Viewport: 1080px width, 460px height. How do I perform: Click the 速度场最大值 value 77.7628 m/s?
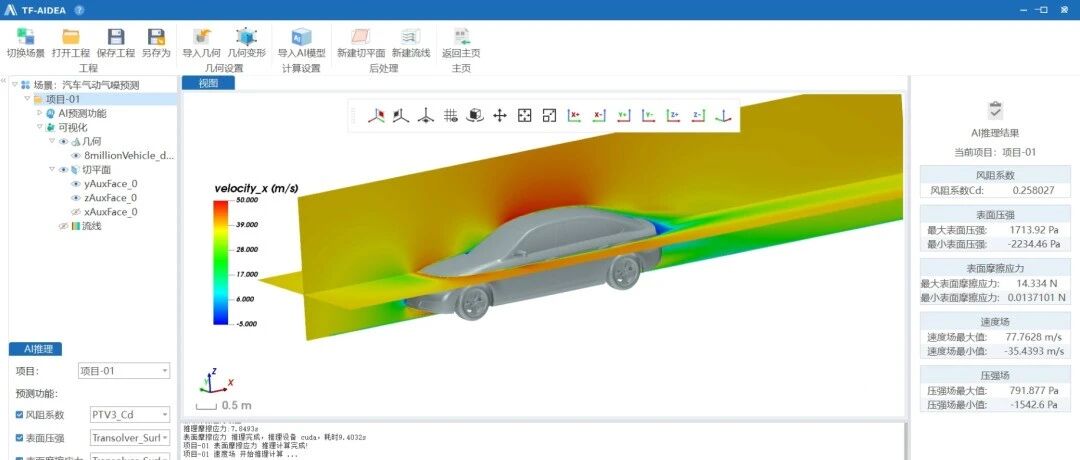click(1035, 337)
